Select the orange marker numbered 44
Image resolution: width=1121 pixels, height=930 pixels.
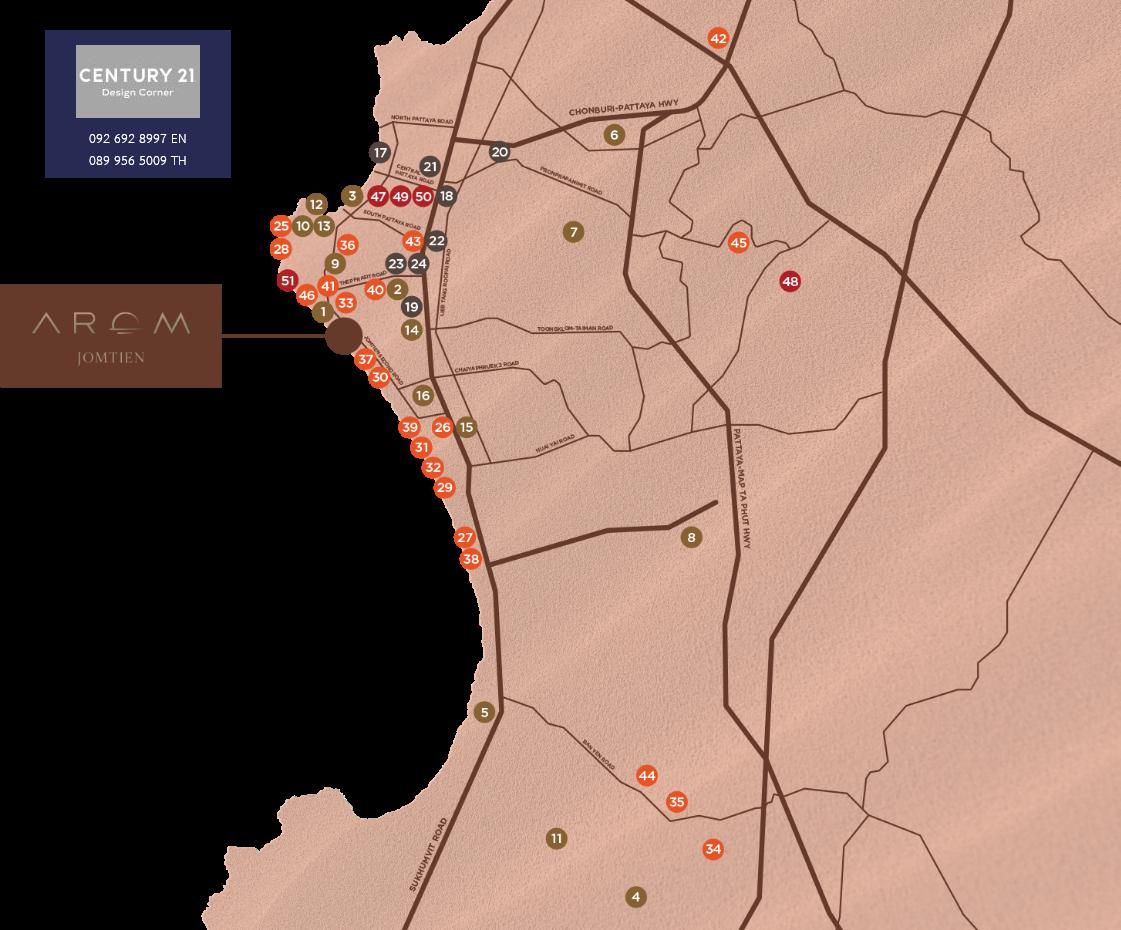point(647,776)
